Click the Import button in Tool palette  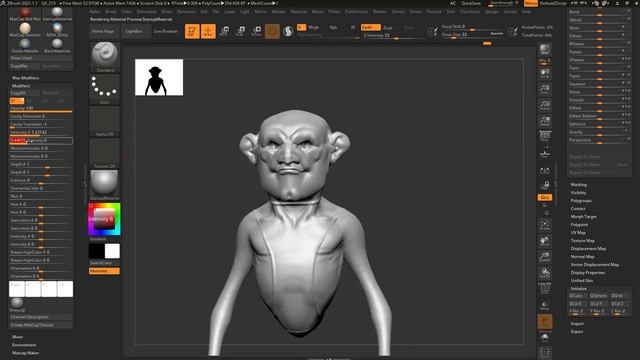point(577,324)
